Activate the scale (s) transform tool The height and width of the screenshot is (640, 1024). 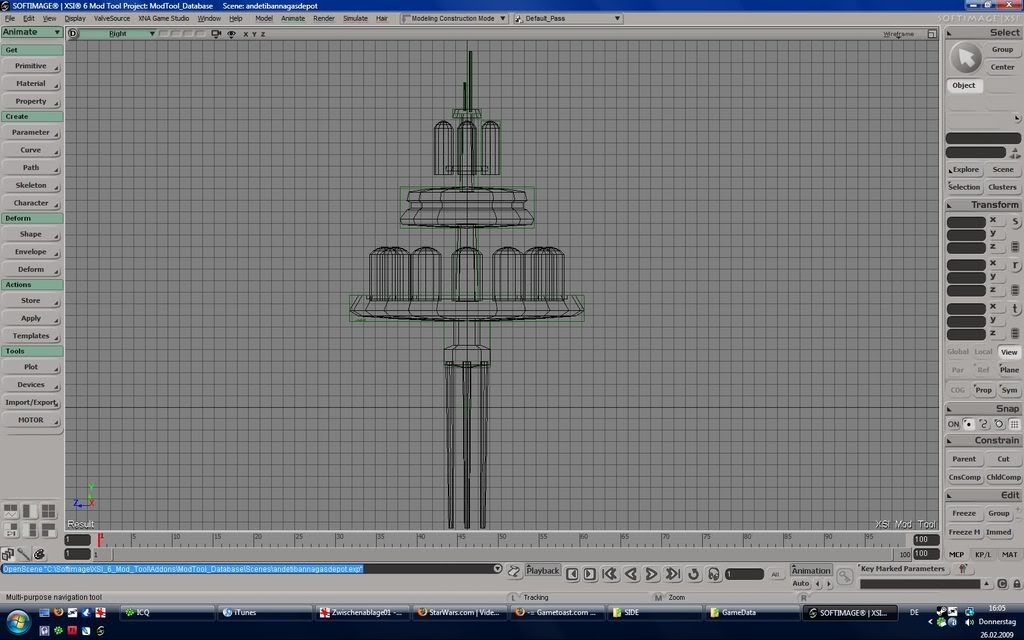pyautogui.click(x=1016, y=222)
